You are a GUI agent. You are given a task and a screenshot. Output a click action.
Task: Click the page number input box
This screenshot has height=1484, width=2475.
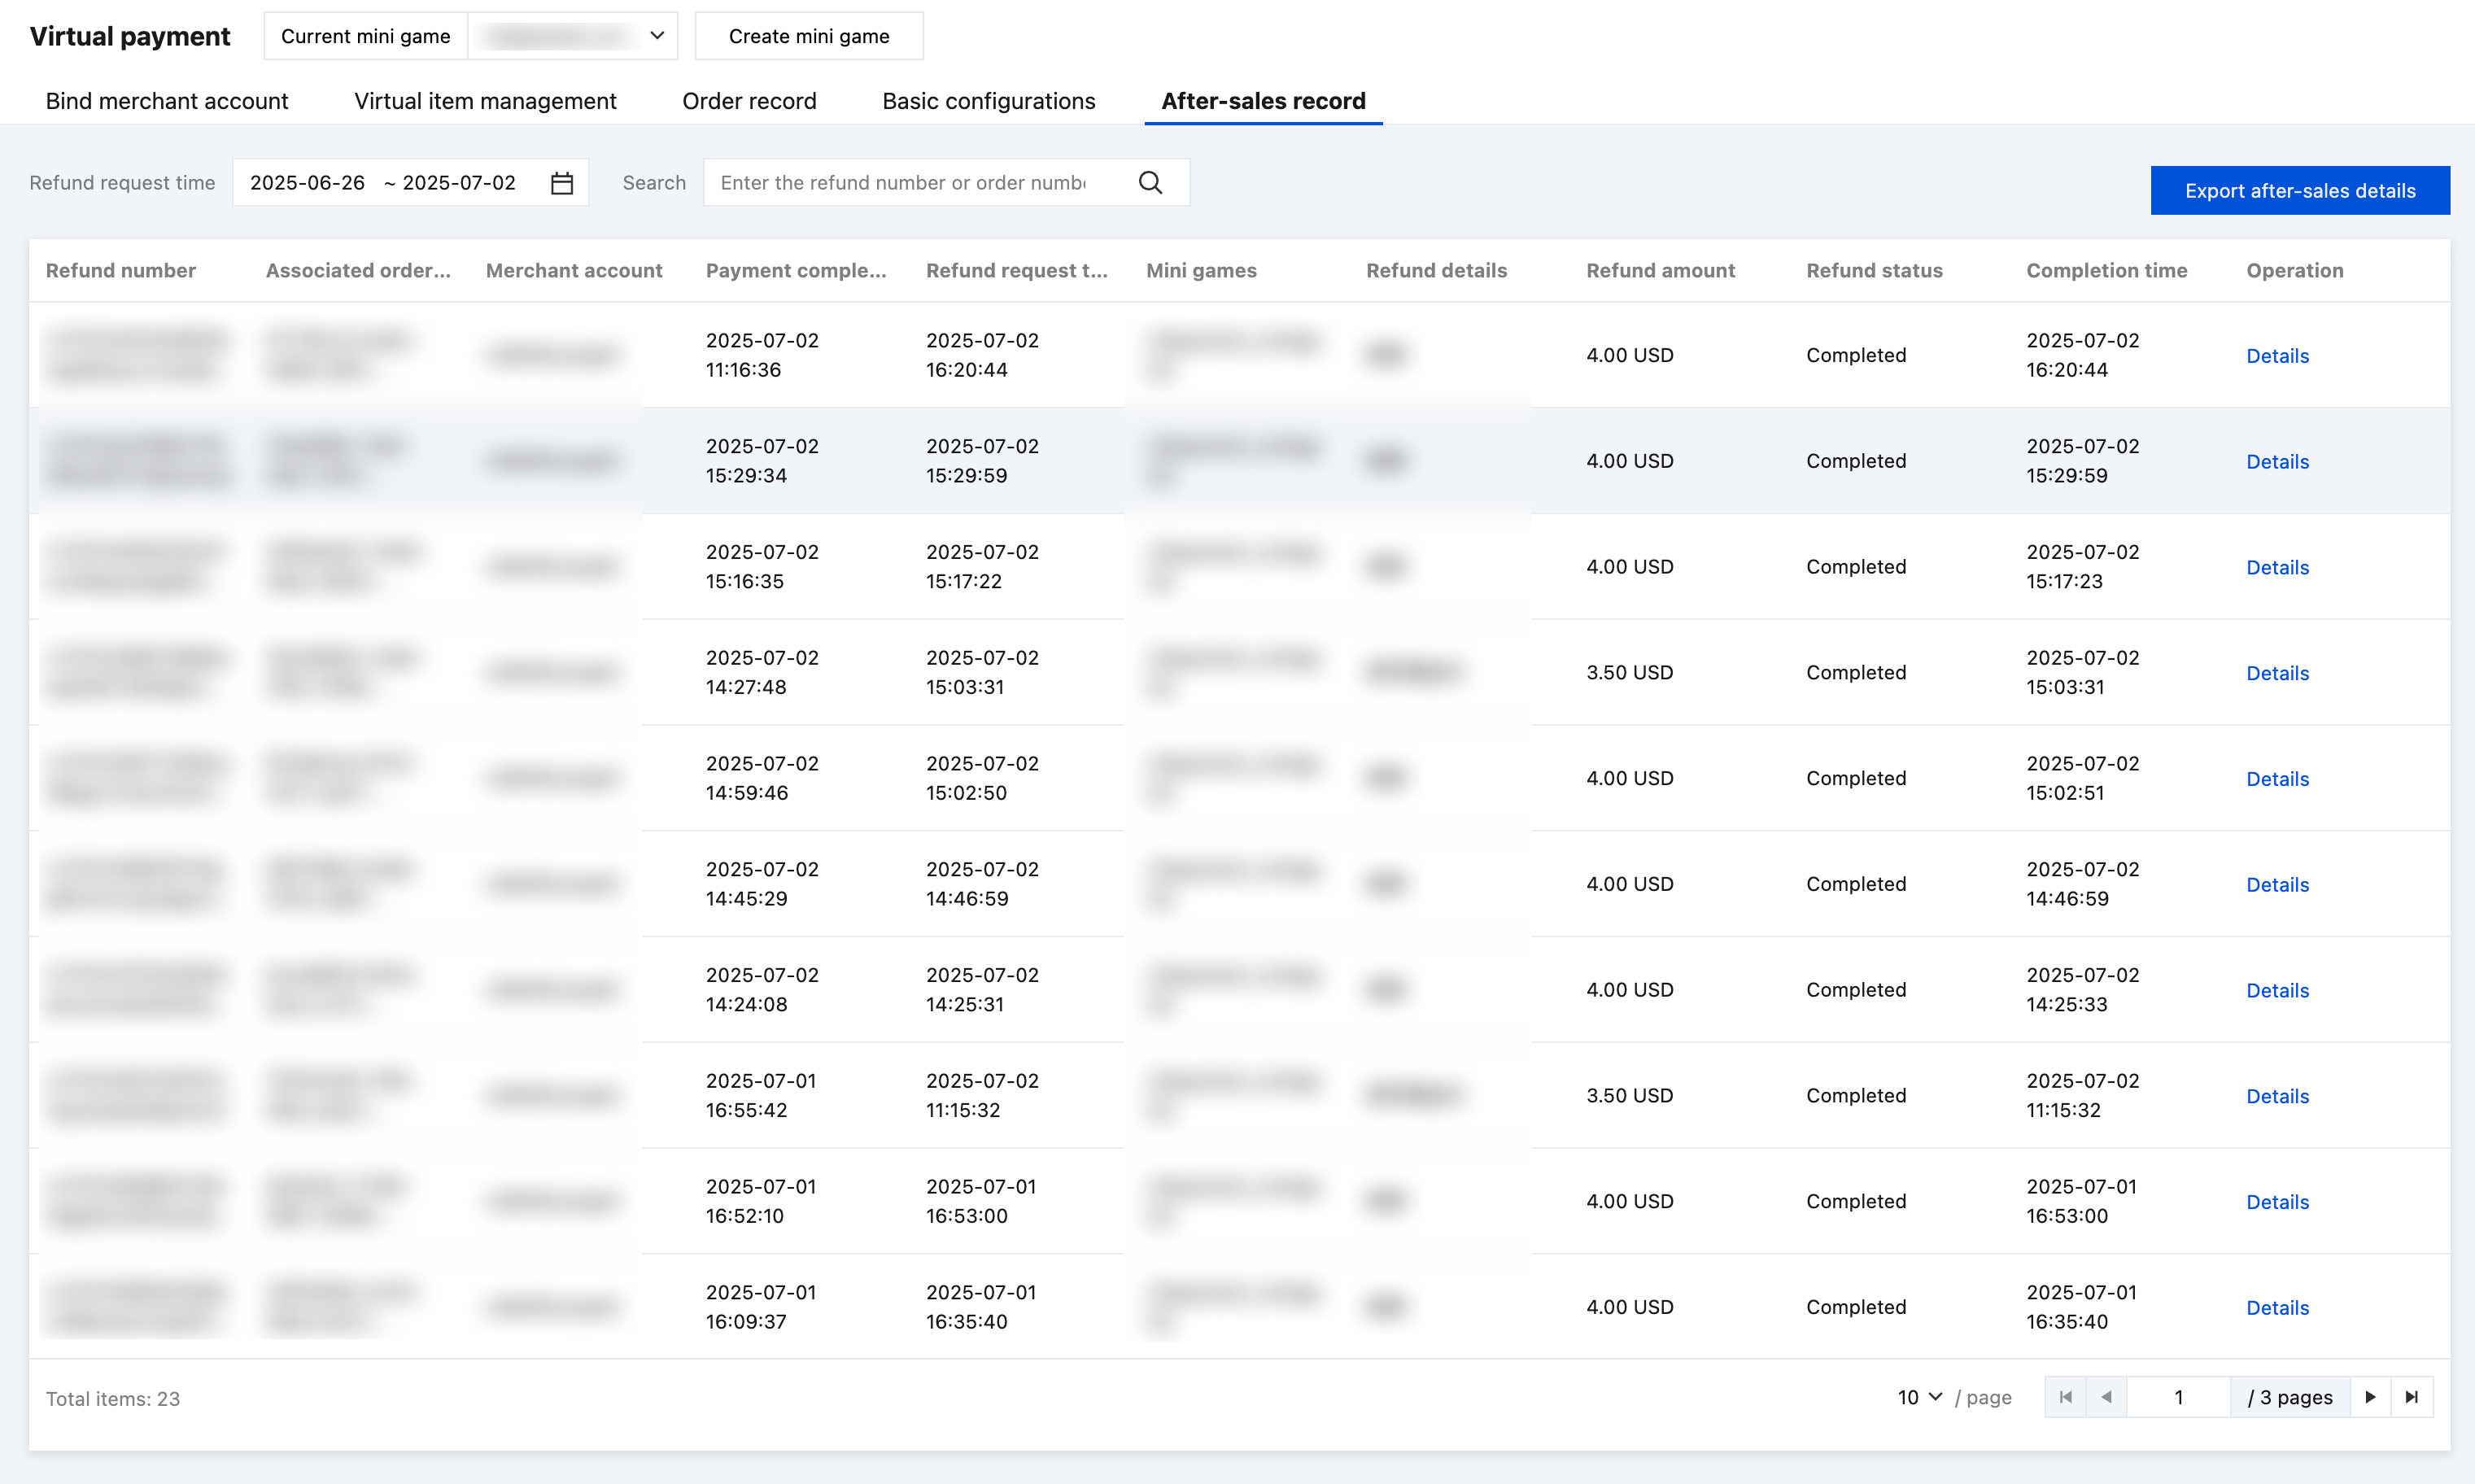pos(2177,1397)
